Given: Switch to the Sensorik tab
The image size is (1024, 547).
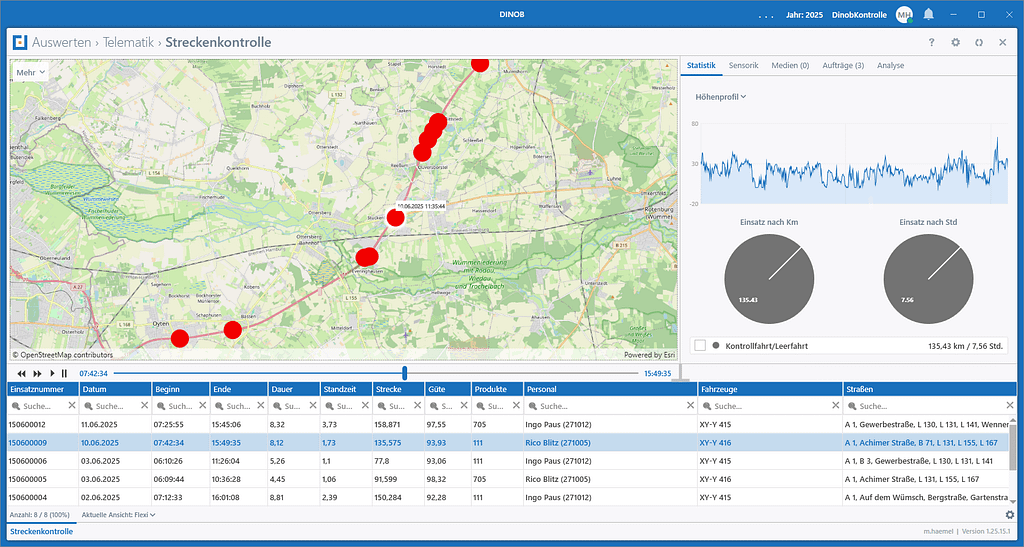Looking at the screenshot, I should (x=743, y=66).
